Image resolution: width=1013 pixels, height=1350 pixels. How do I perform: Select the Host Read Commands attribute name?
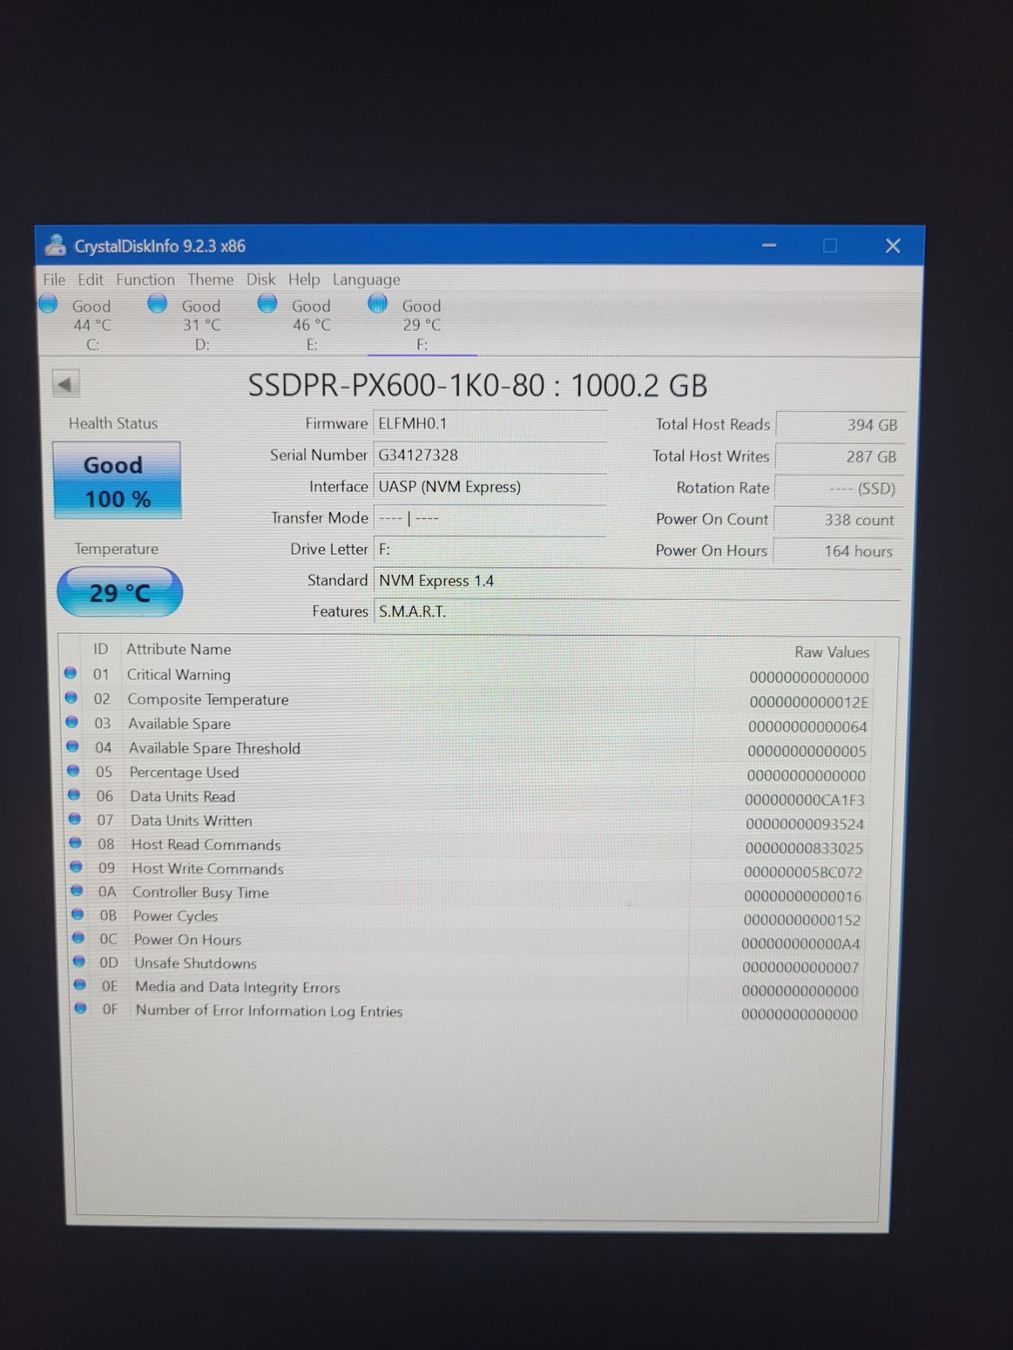click(x=206, y=845)
